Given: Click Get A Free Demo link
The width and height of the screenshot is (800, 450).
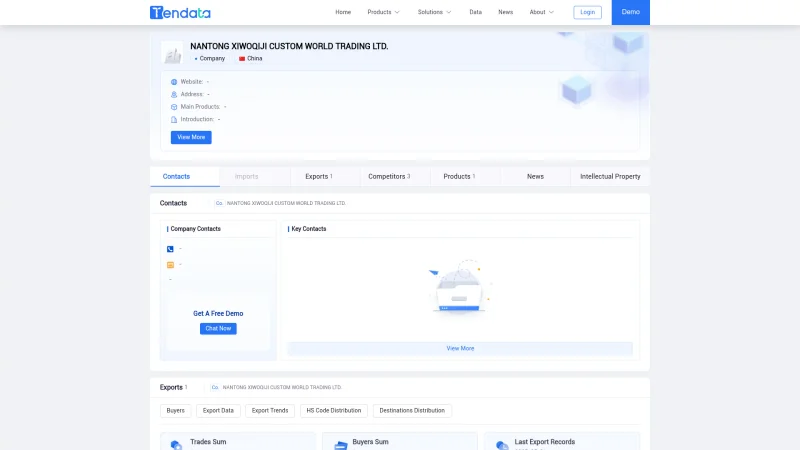Looking at the screenshot, I should tap(218, 314).
